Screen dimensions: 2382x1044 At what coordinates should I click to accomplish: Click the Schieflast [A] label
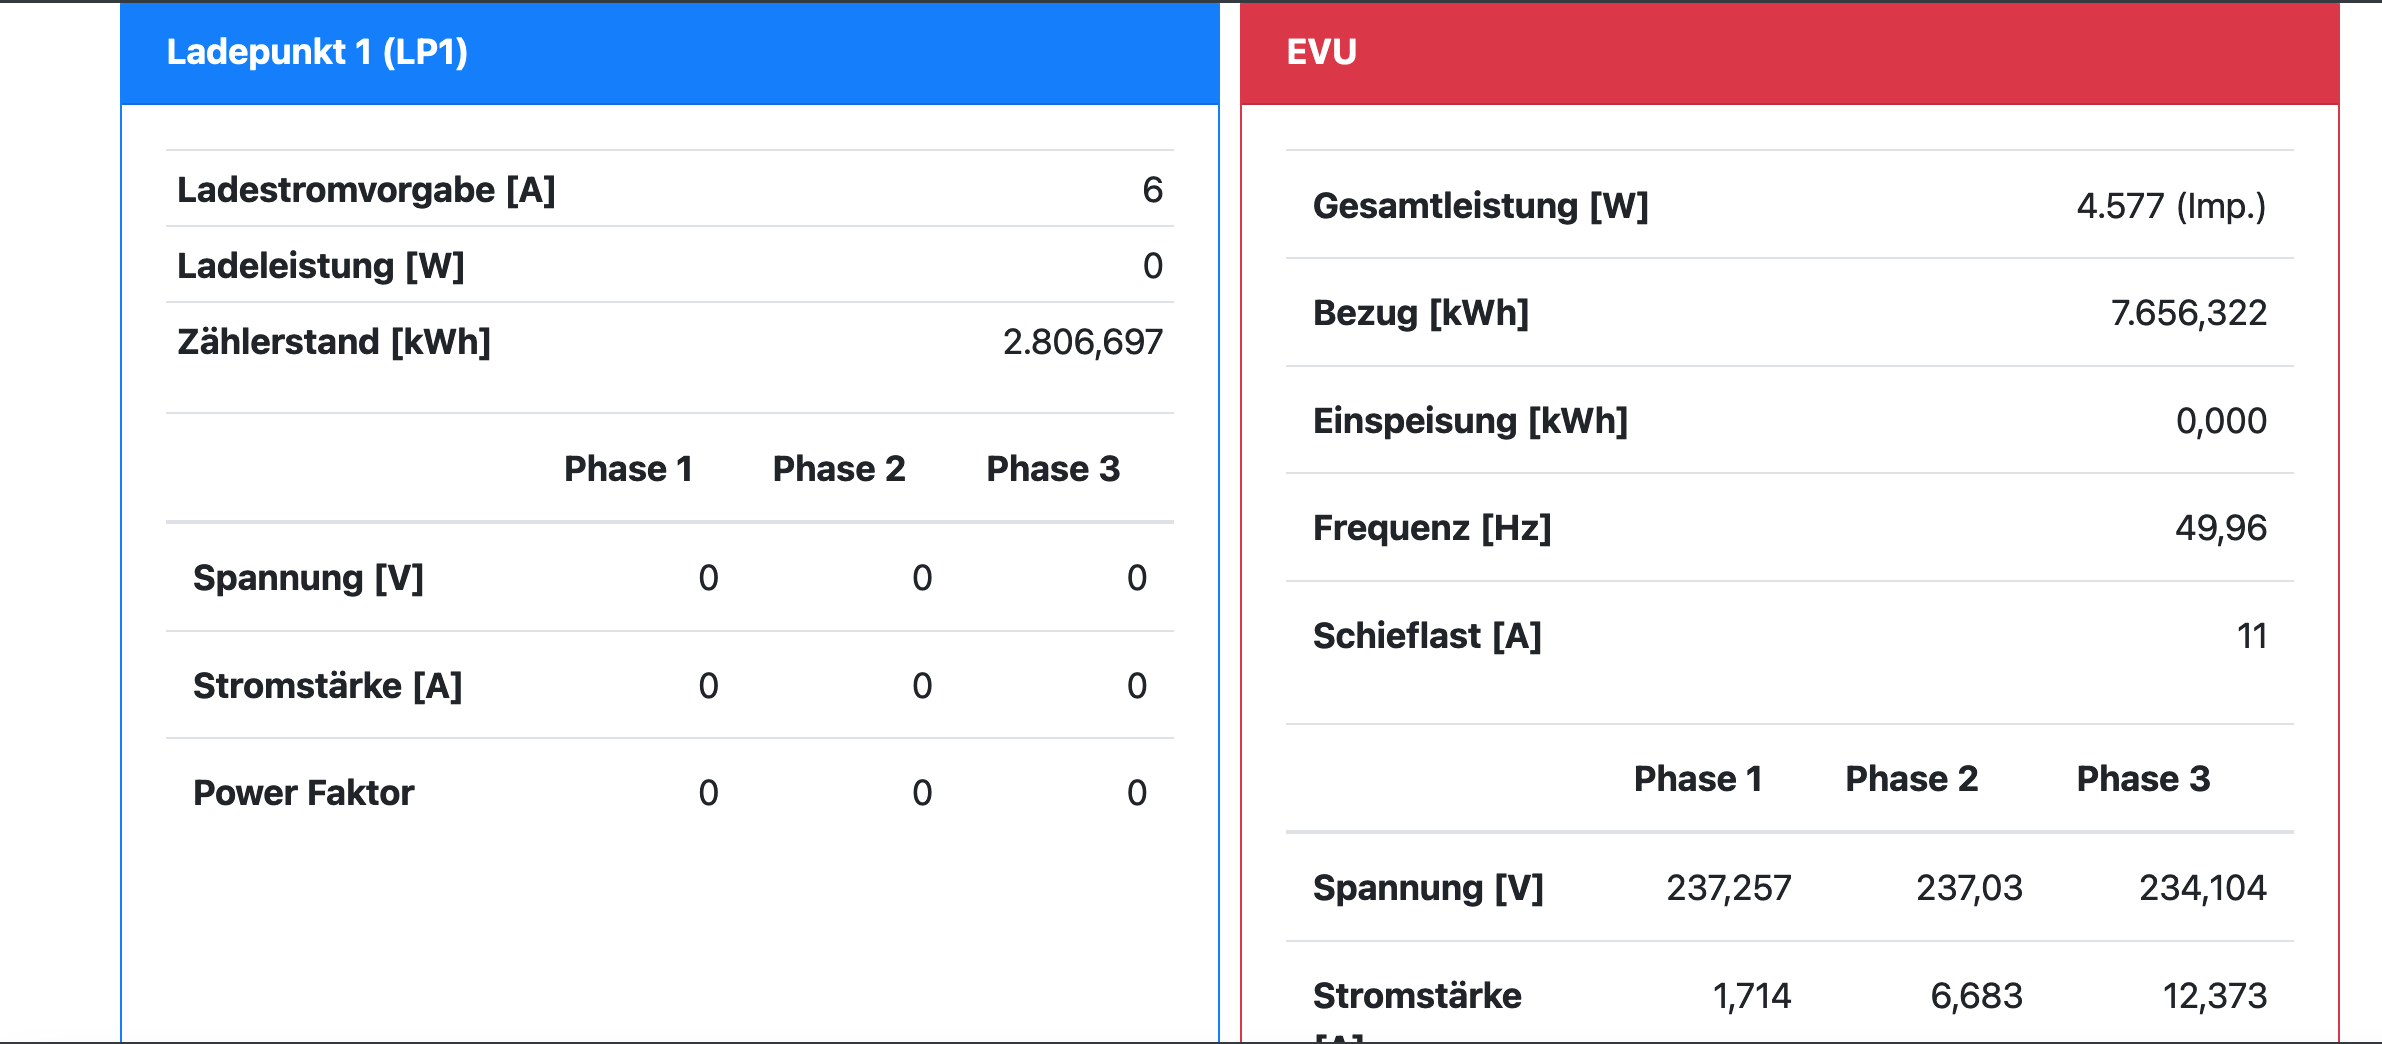click(x=1427, y=636)
